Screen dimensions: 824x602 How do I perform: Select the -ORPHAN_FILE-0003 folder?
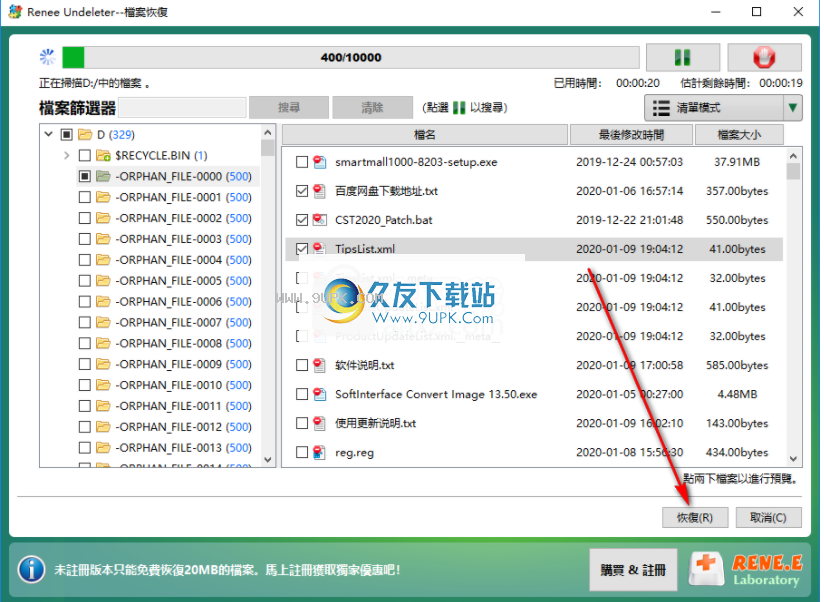(183, 239)
